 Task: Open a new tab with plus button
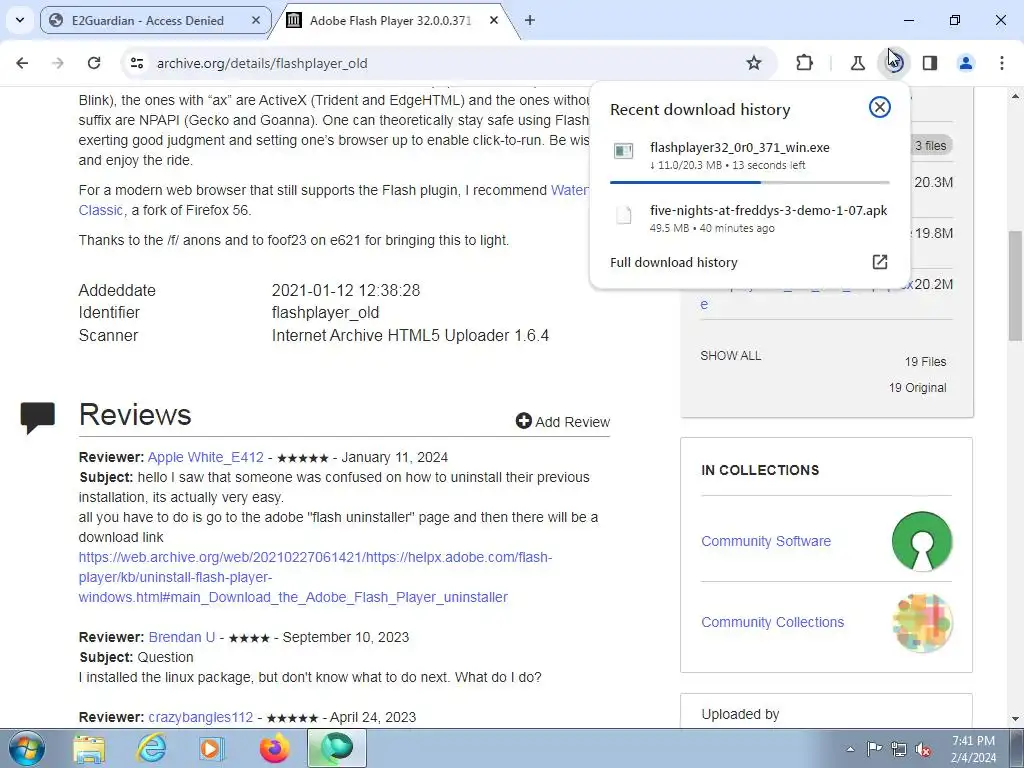(x=530, y=20)
